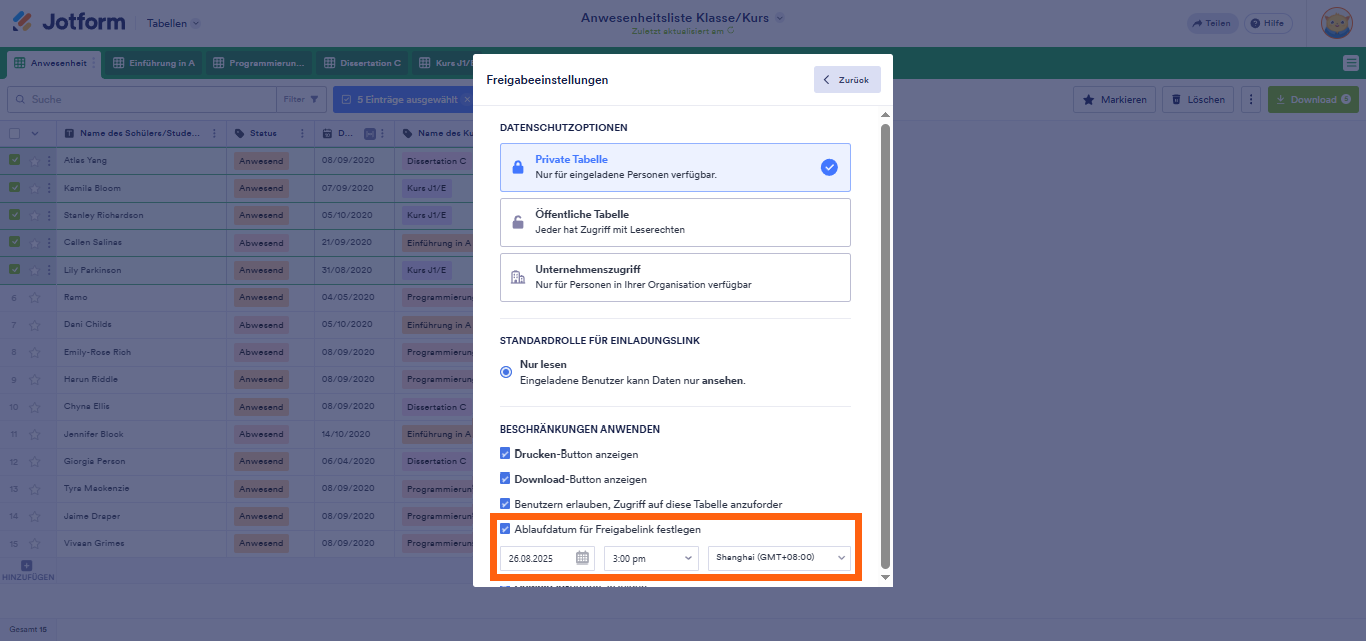Star the Jennifer Block row
The width and height of the screenshot is (1366, 641).
[34, 434]
